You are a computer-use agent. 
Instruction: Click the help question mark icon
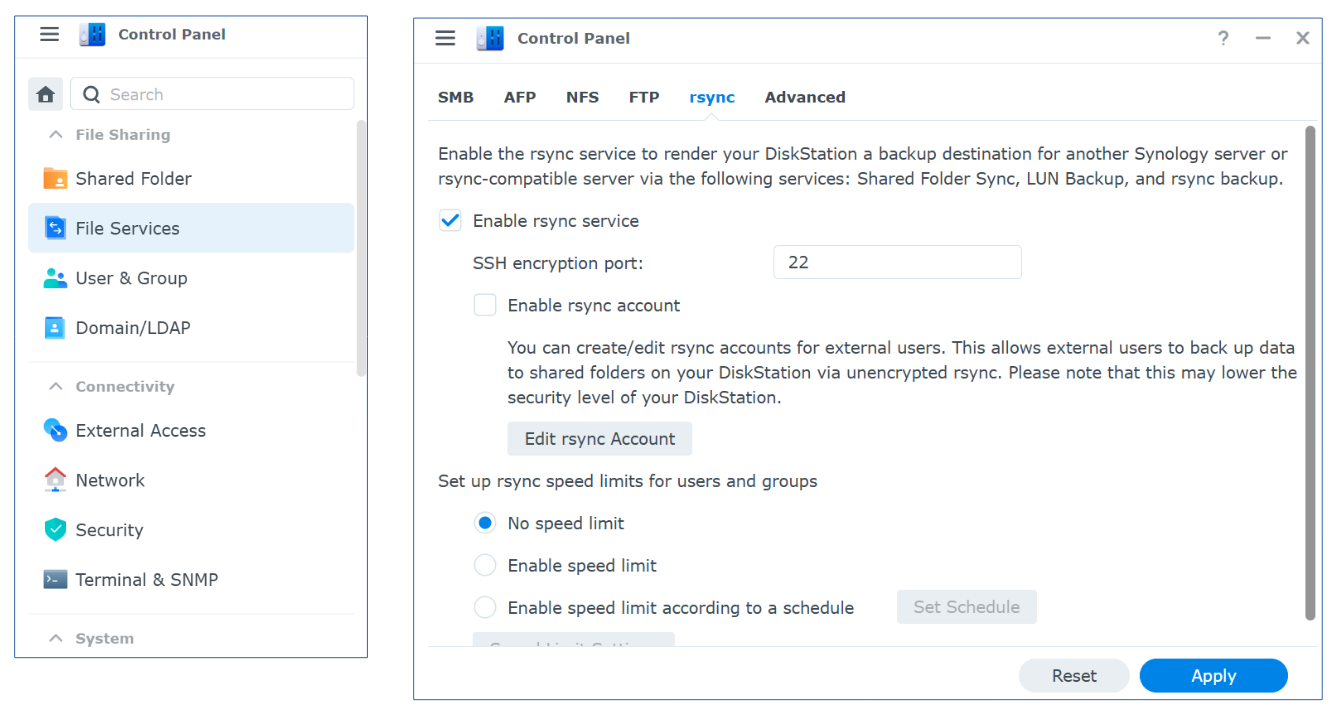1223,38
